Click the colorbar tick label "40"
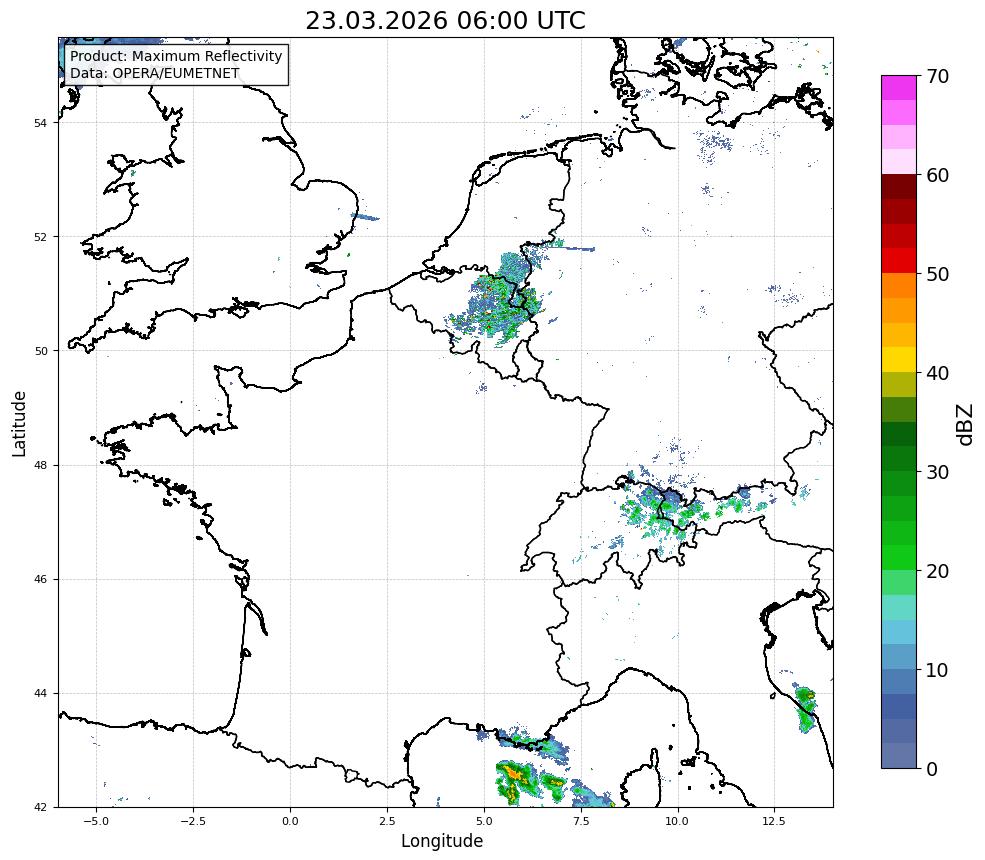Viewport: 985px width, 860px height. point(937,373)
